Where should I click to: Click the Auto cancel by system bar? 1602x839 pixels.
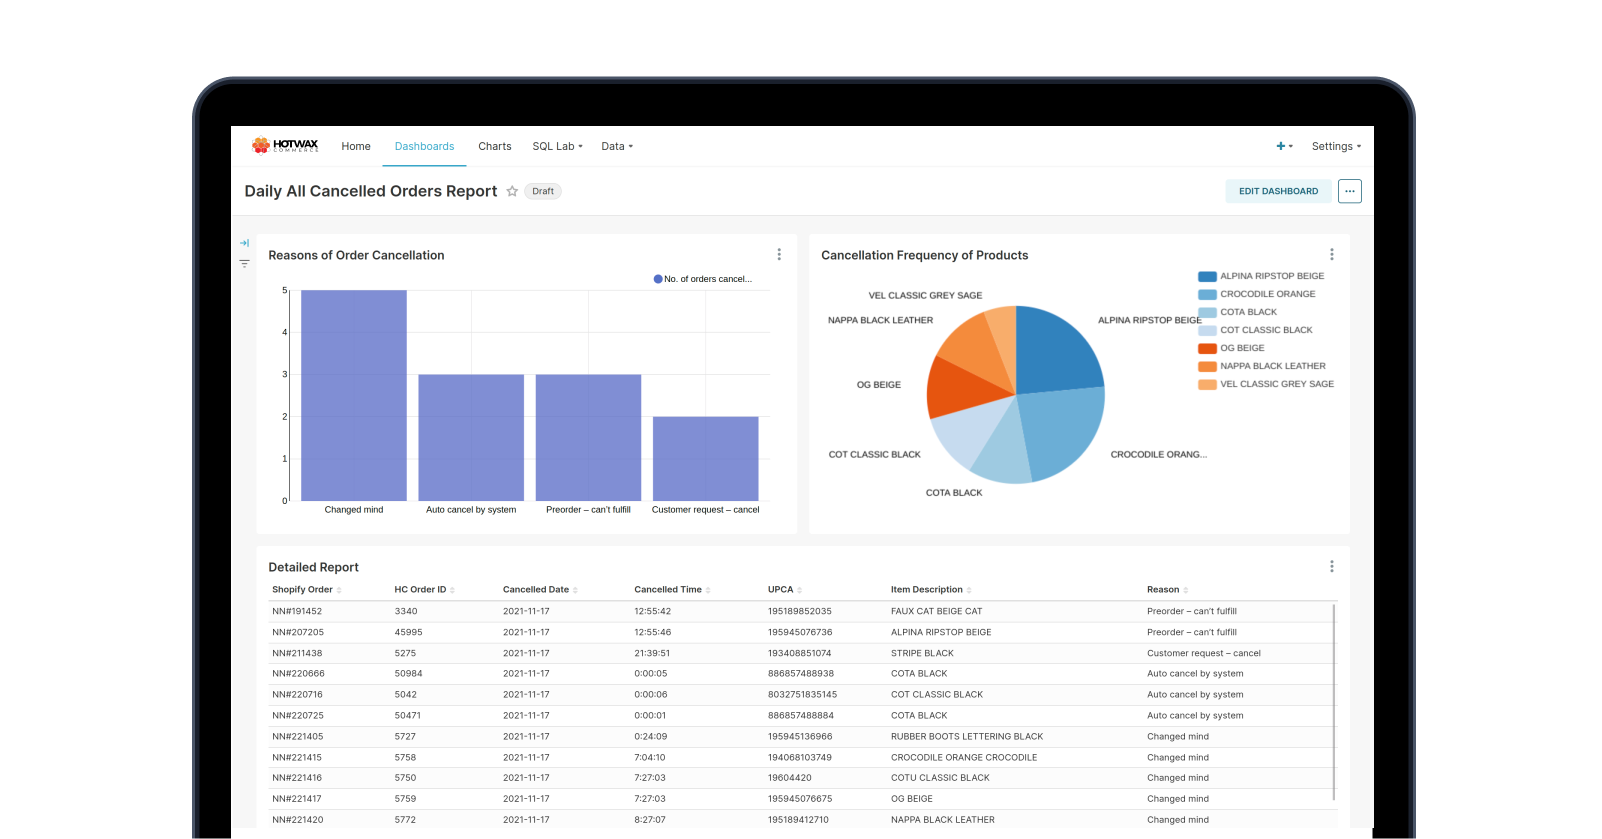[x=471, y=438]
